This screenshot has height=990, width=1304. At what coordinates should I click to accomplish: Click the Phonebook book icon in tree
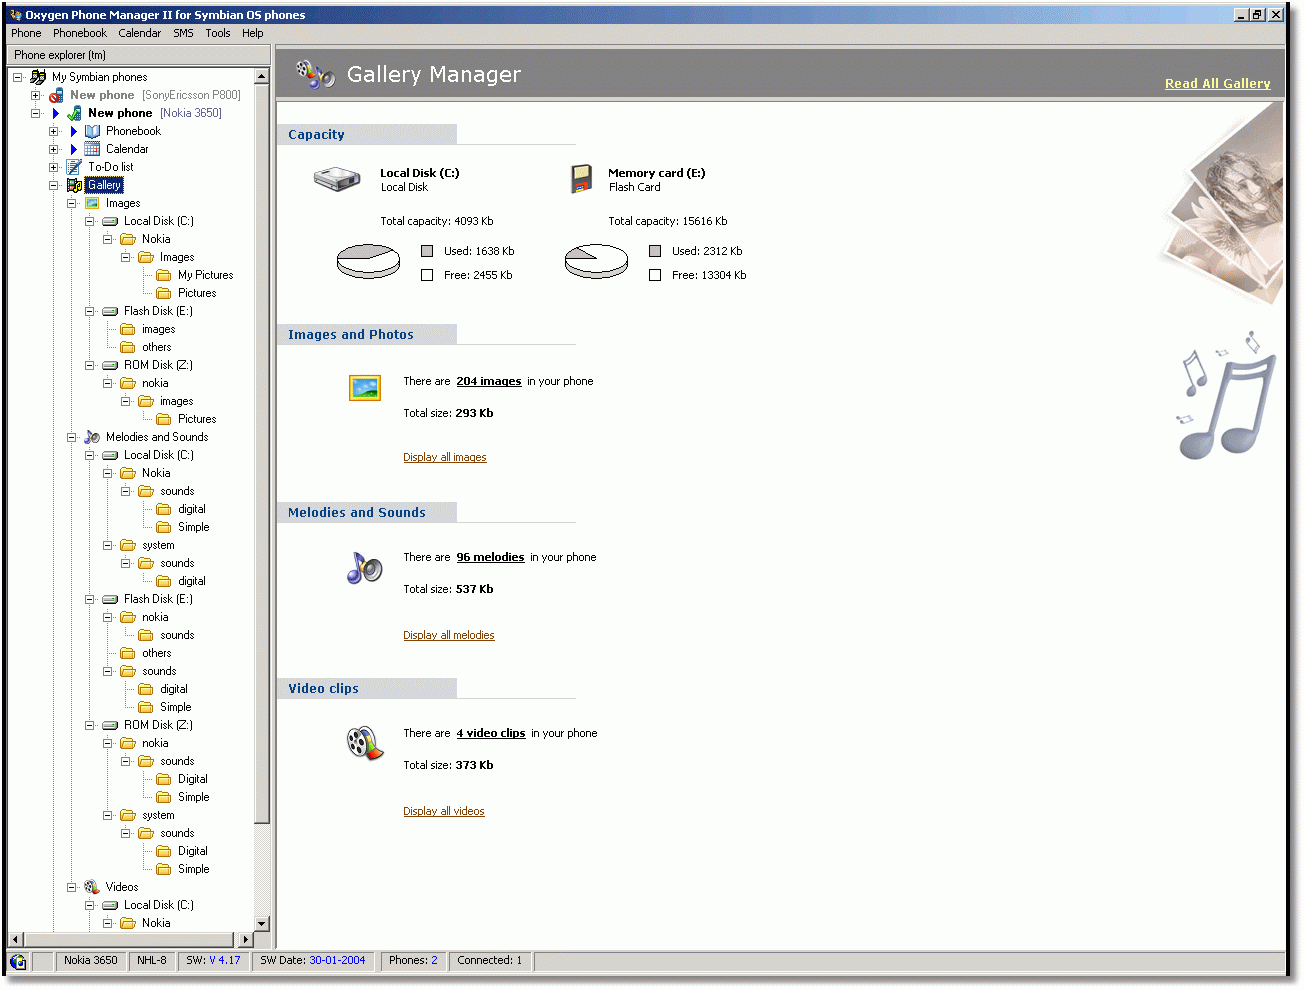click(92, 131)
